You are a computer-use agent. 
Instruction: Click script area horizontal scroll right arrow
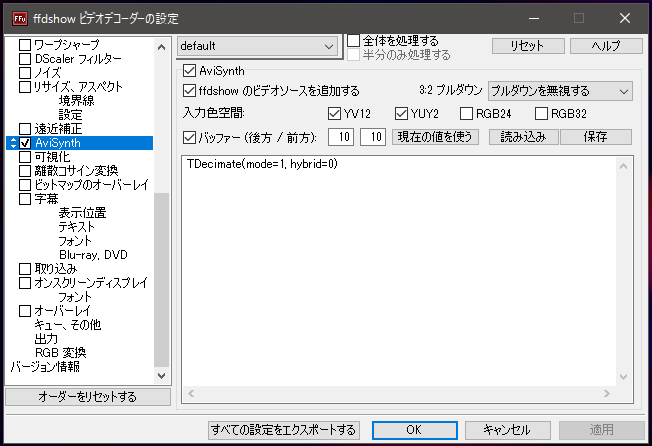(x=607, y=394)
